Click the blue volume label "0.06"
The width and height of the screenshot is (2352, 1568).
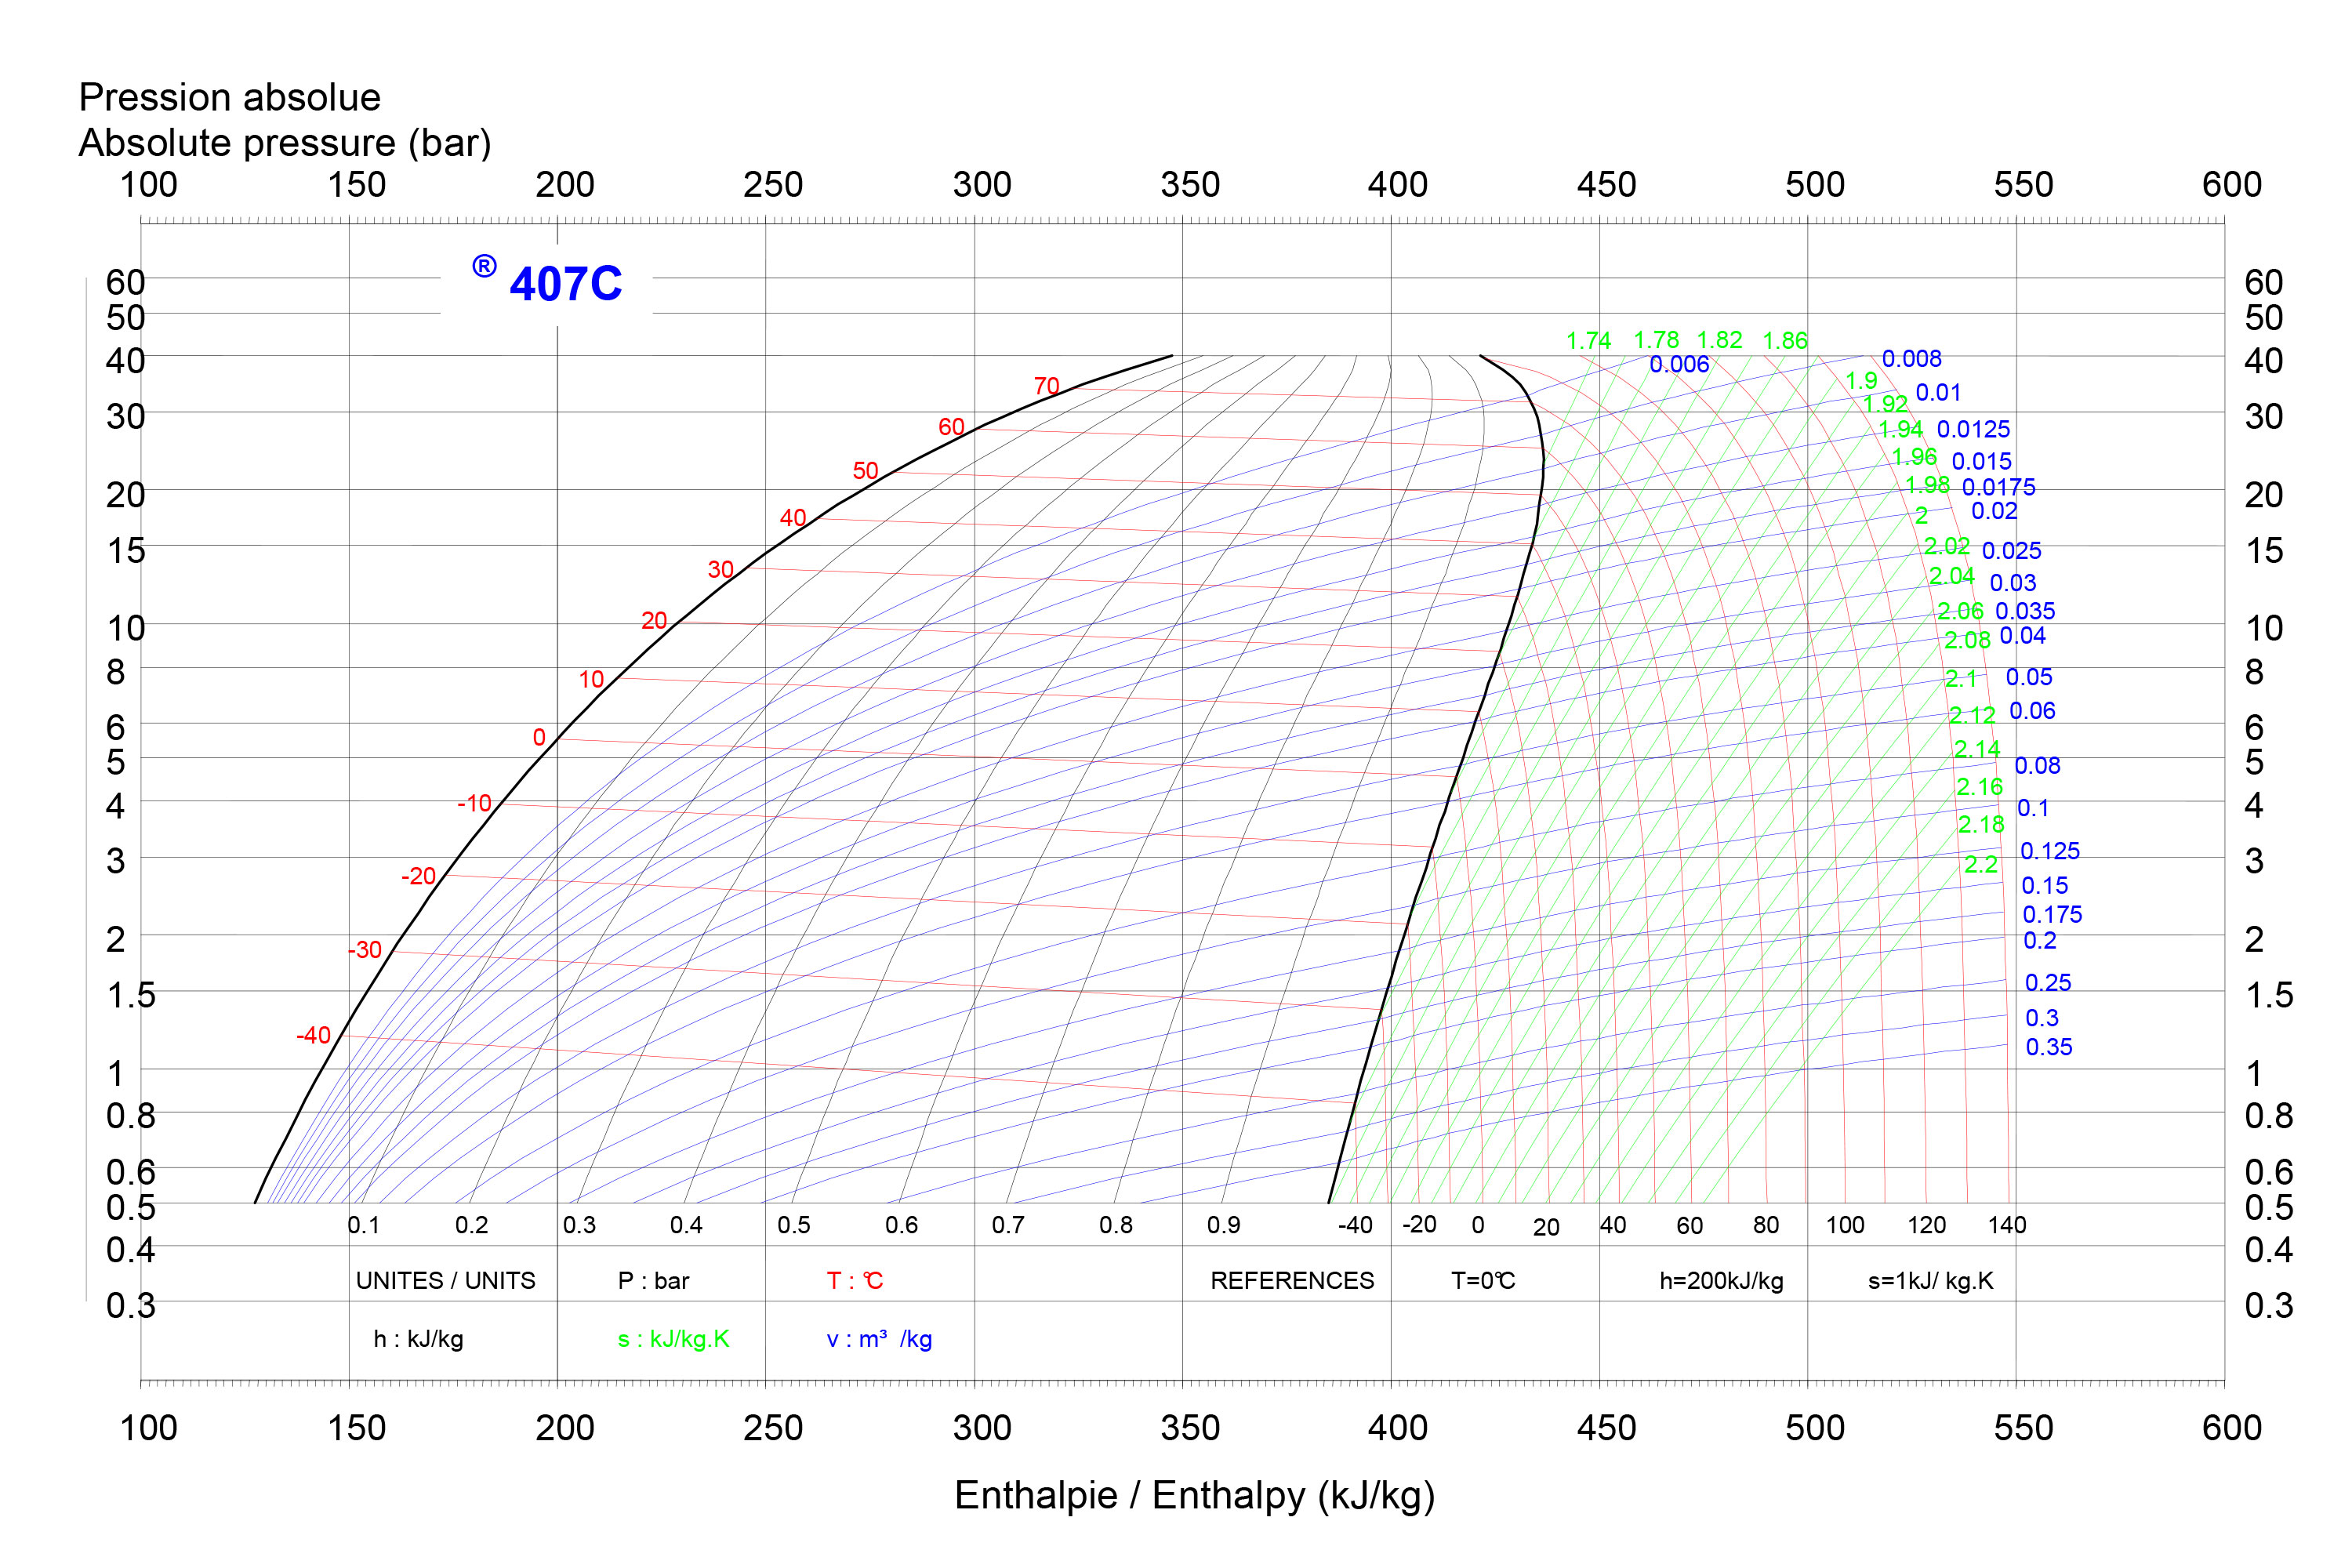click(2032, 711)
